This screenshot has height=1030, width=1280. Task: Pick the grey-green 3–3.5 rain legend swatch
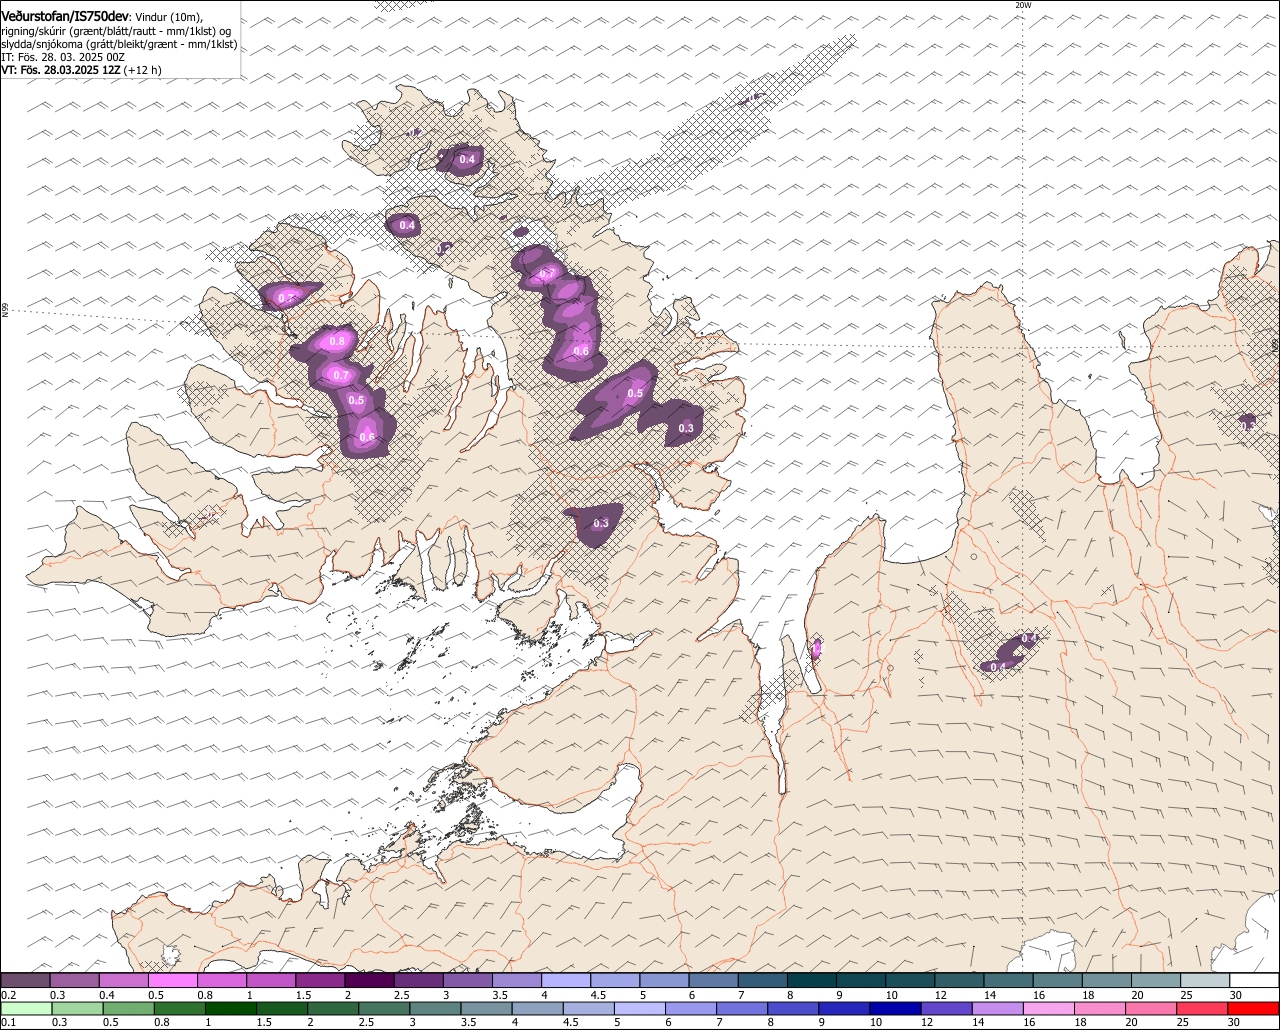pos(436,1007)
